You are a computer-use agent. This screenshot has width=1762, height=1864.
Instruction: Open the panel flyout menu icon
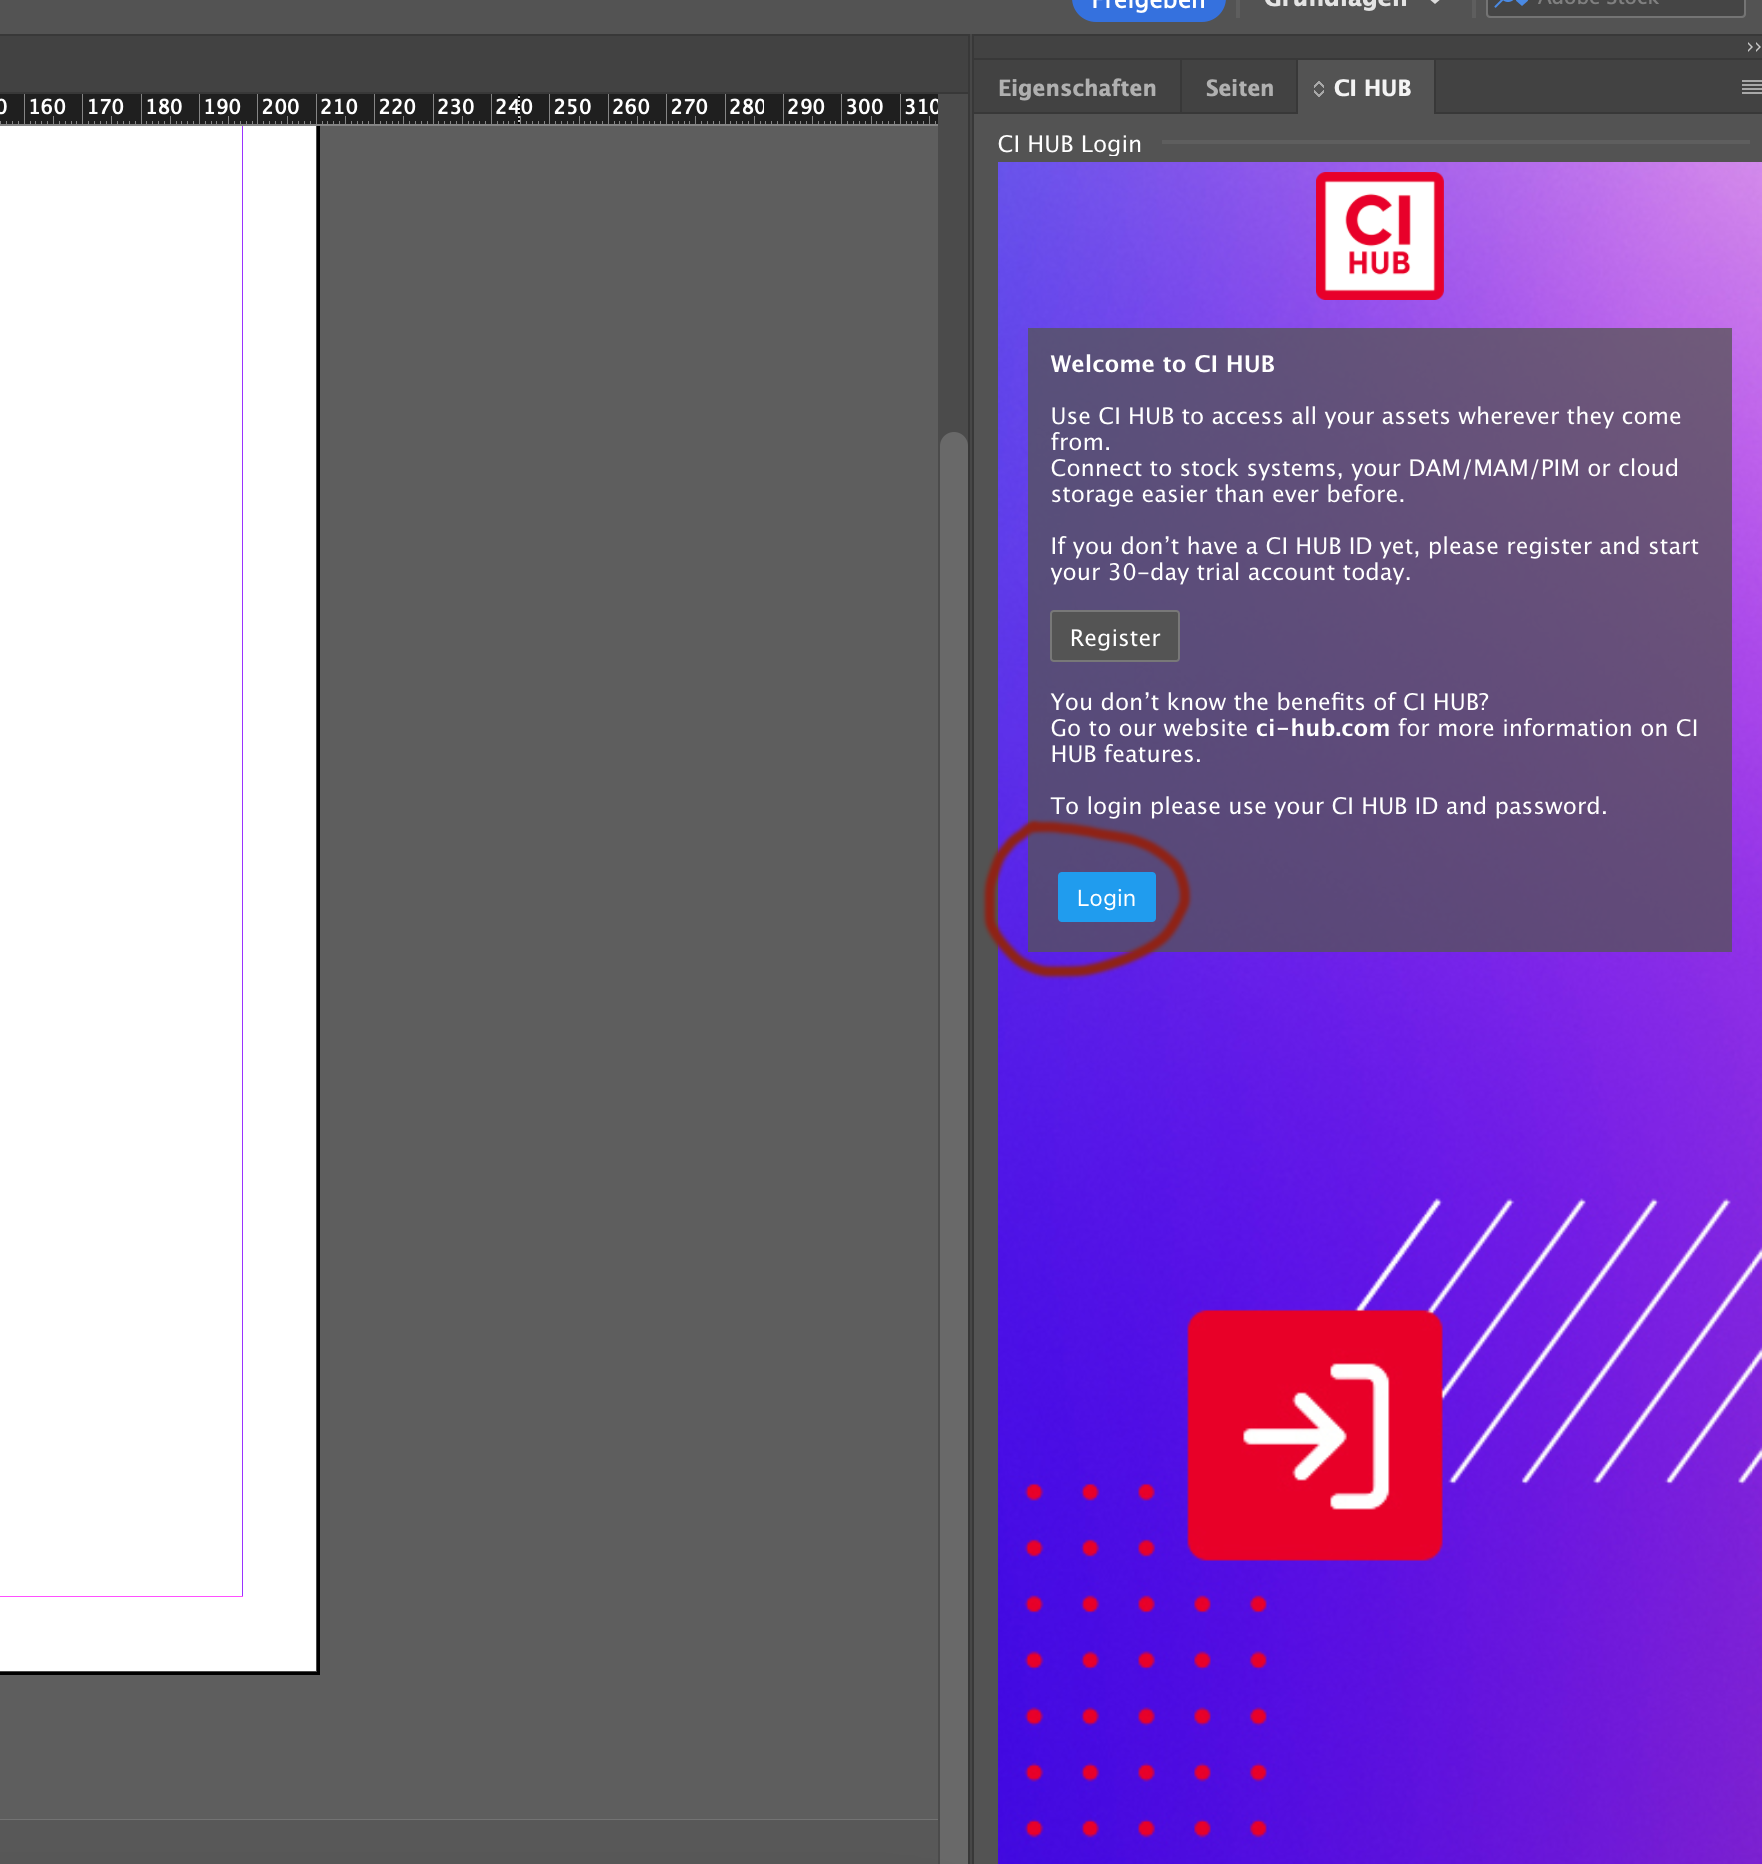1751,88
